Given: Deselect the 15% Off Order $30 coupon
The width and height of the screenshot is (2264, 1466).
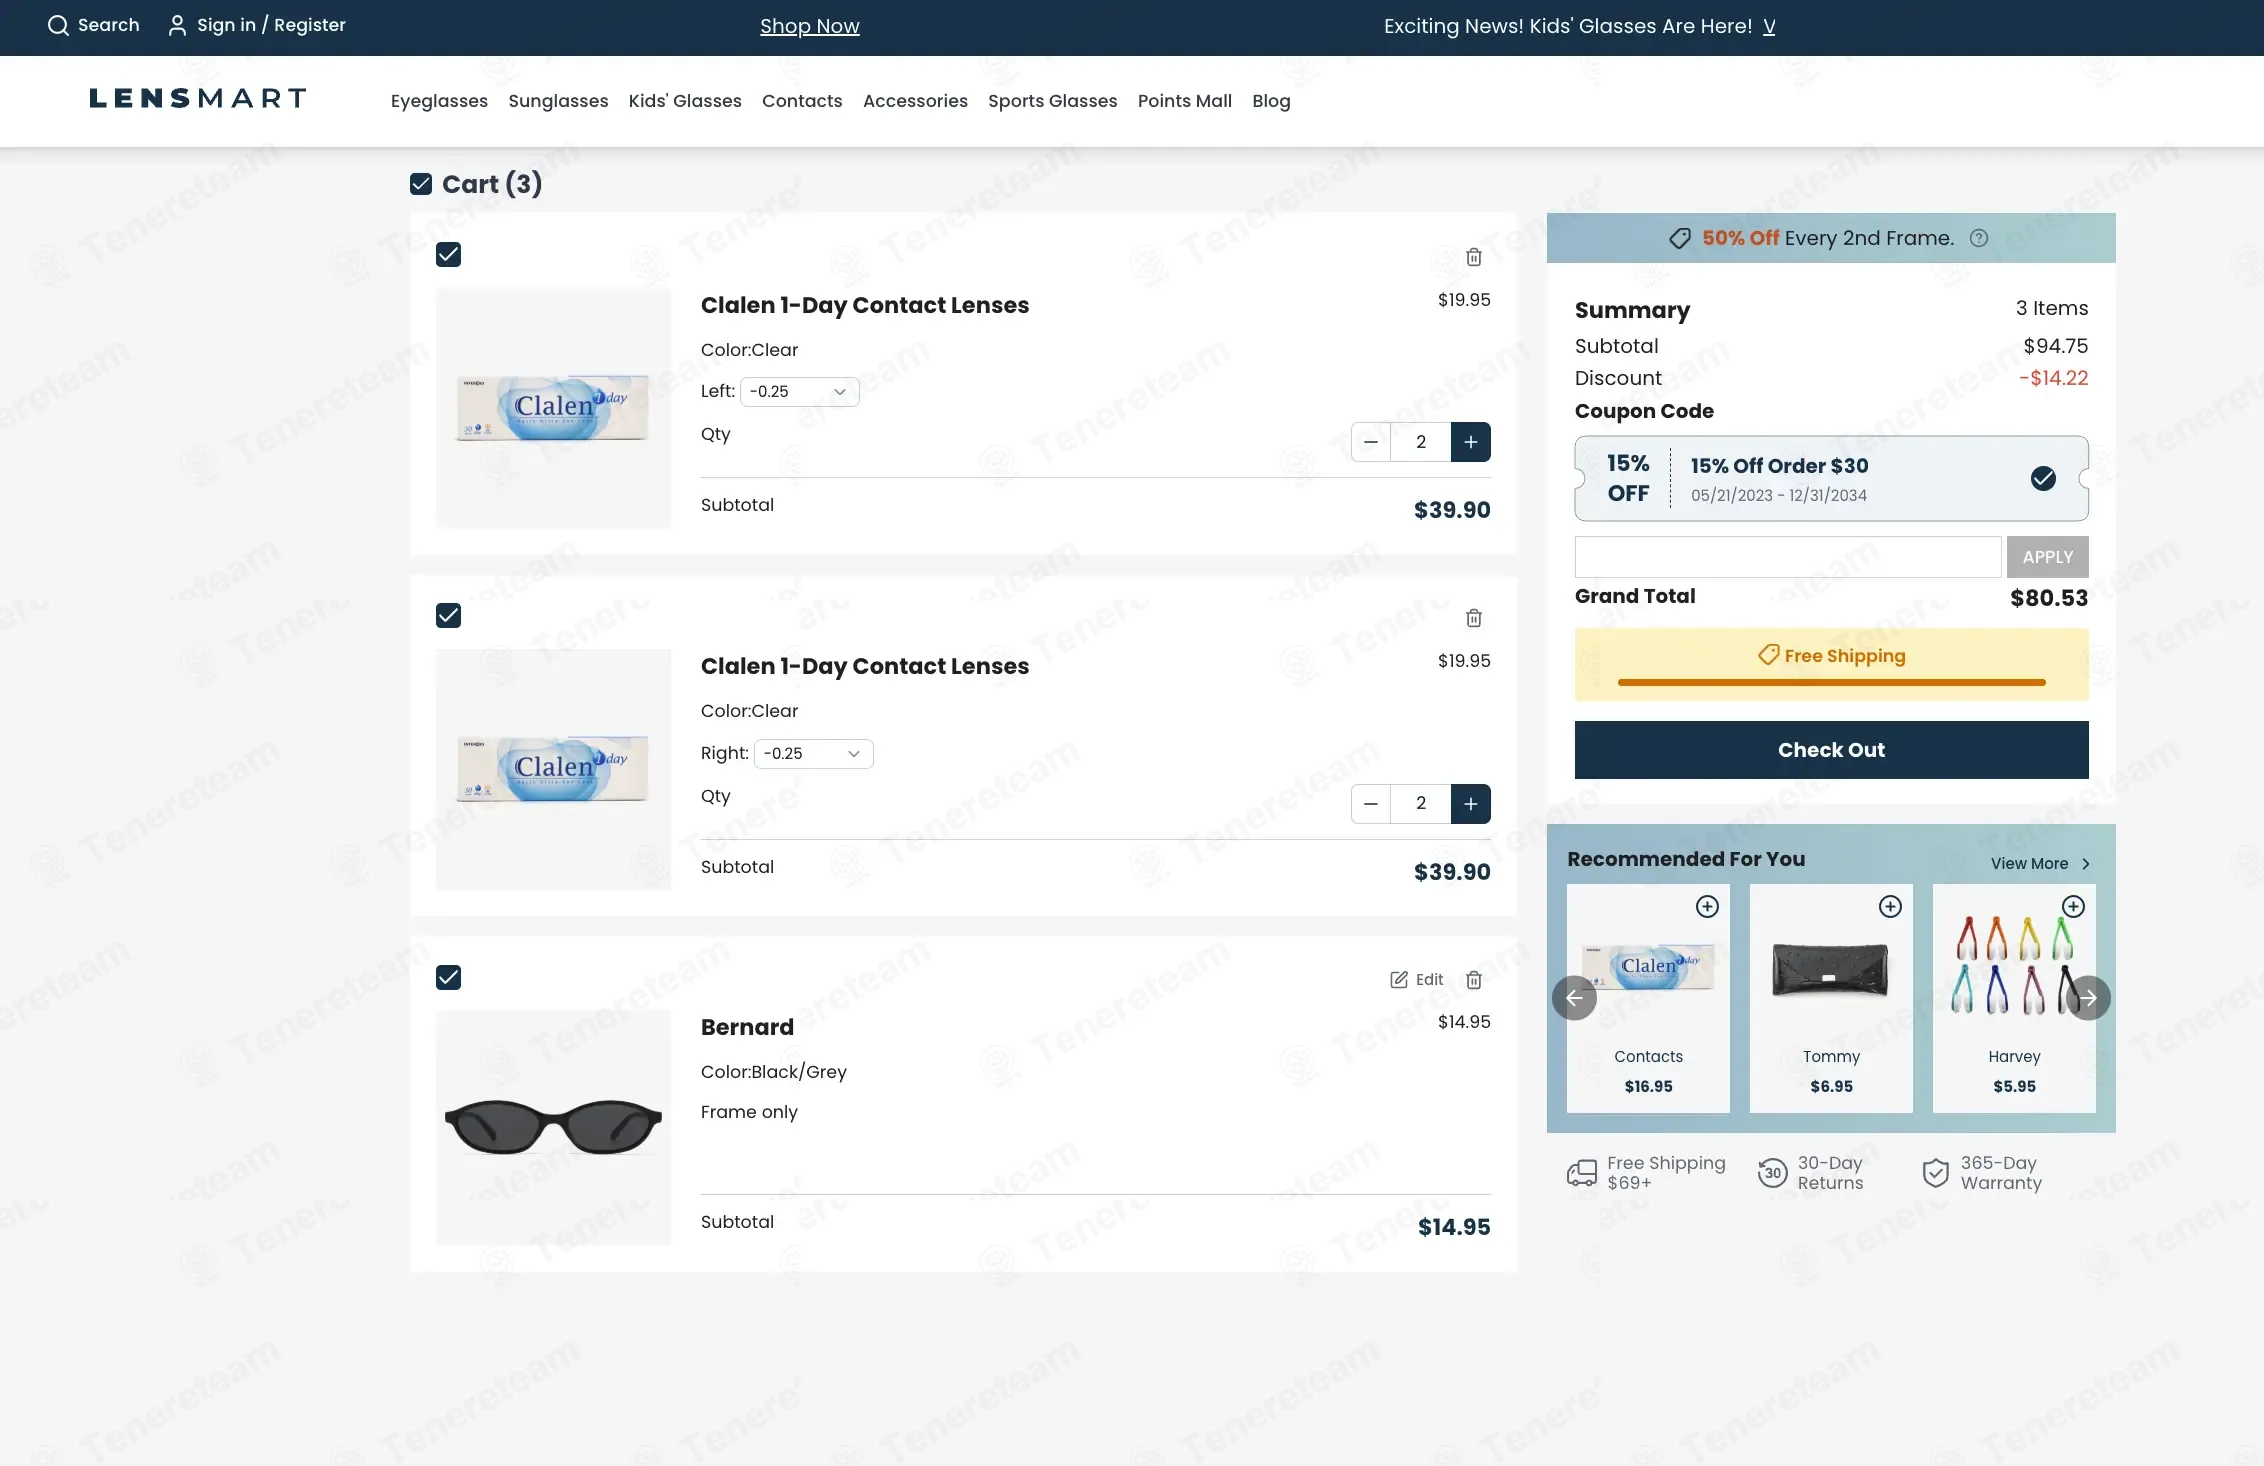Looking at the screenshot, I should (x=2043, y=479).
